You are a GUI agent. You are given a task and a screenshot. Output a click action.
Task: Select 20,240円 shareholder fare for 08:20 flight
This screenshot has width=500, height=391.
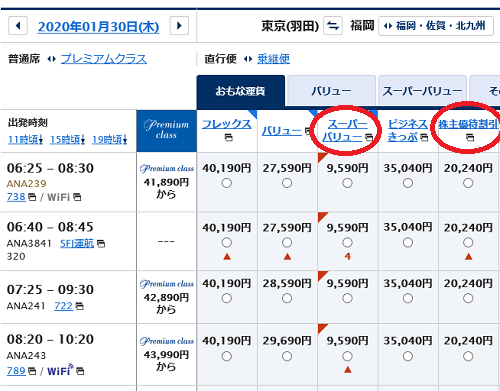[468, 356]
